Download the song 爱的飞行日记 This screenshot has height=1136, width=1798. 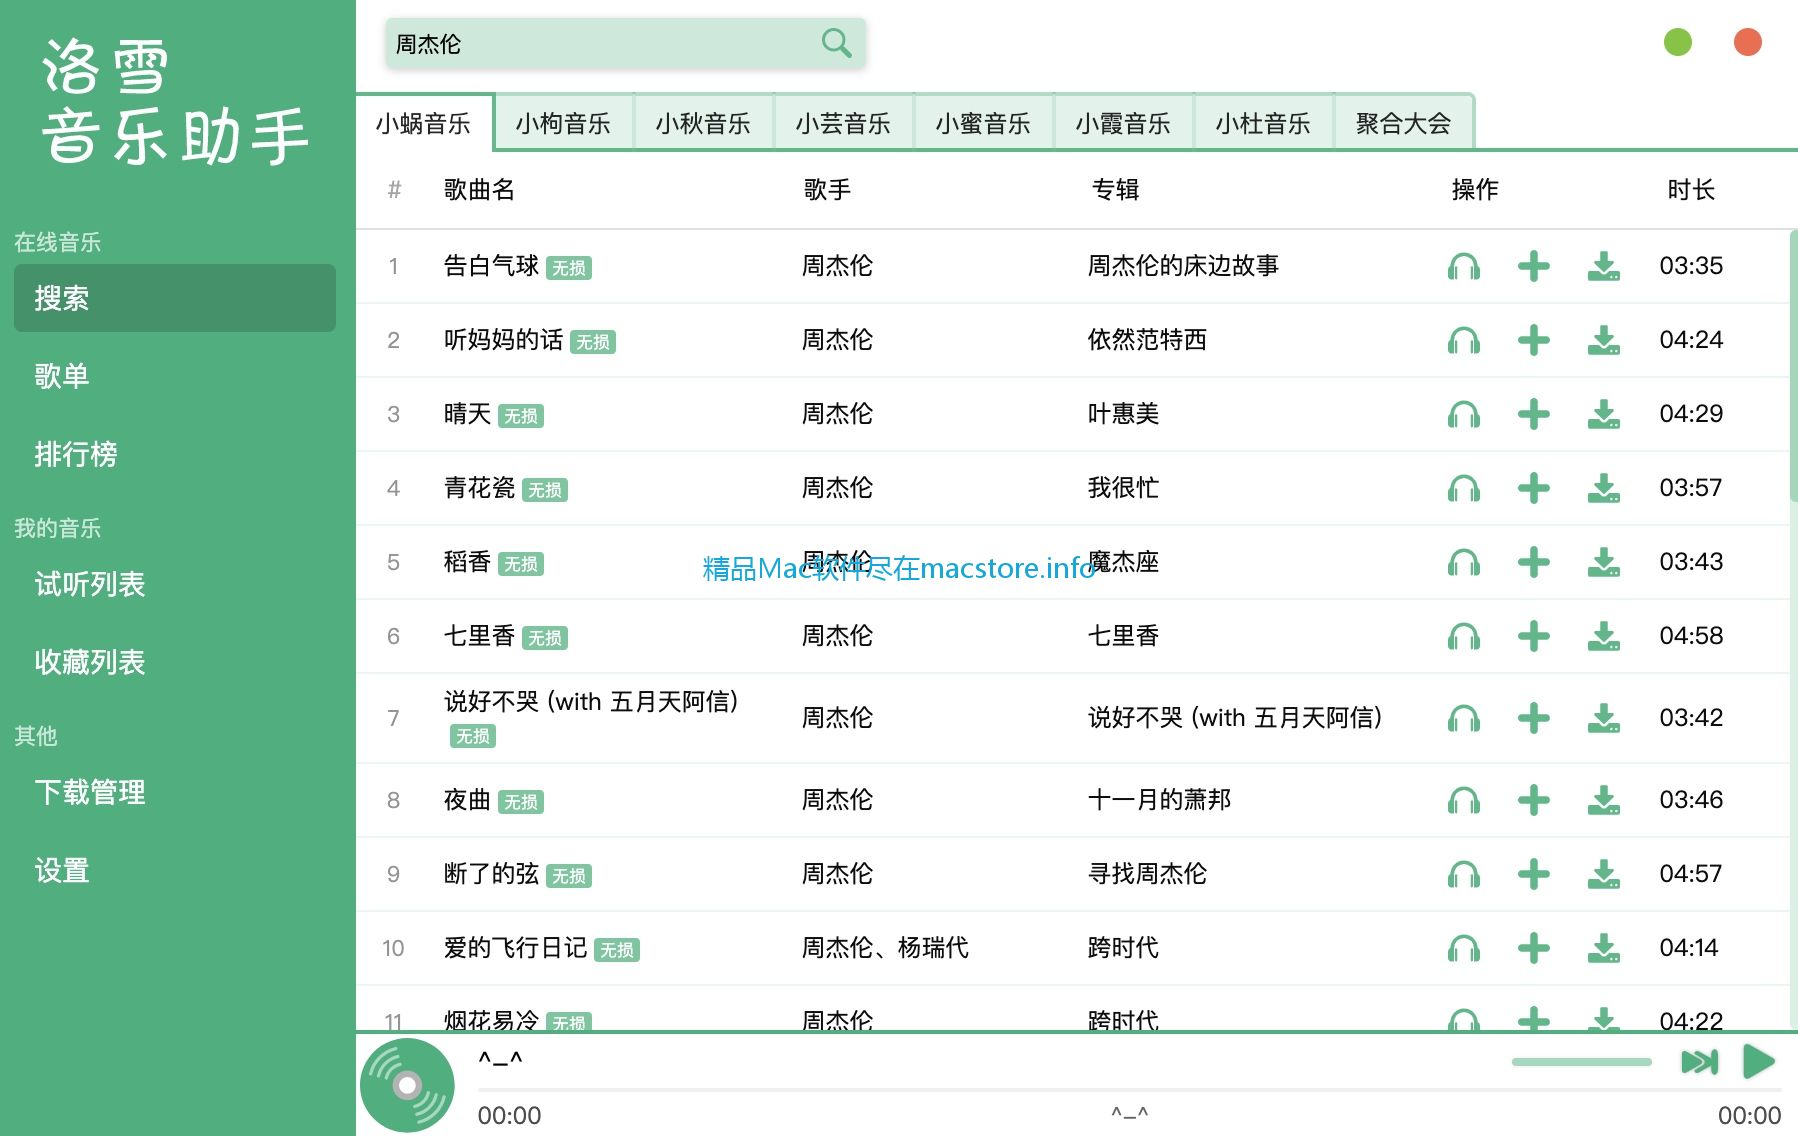1603,948
